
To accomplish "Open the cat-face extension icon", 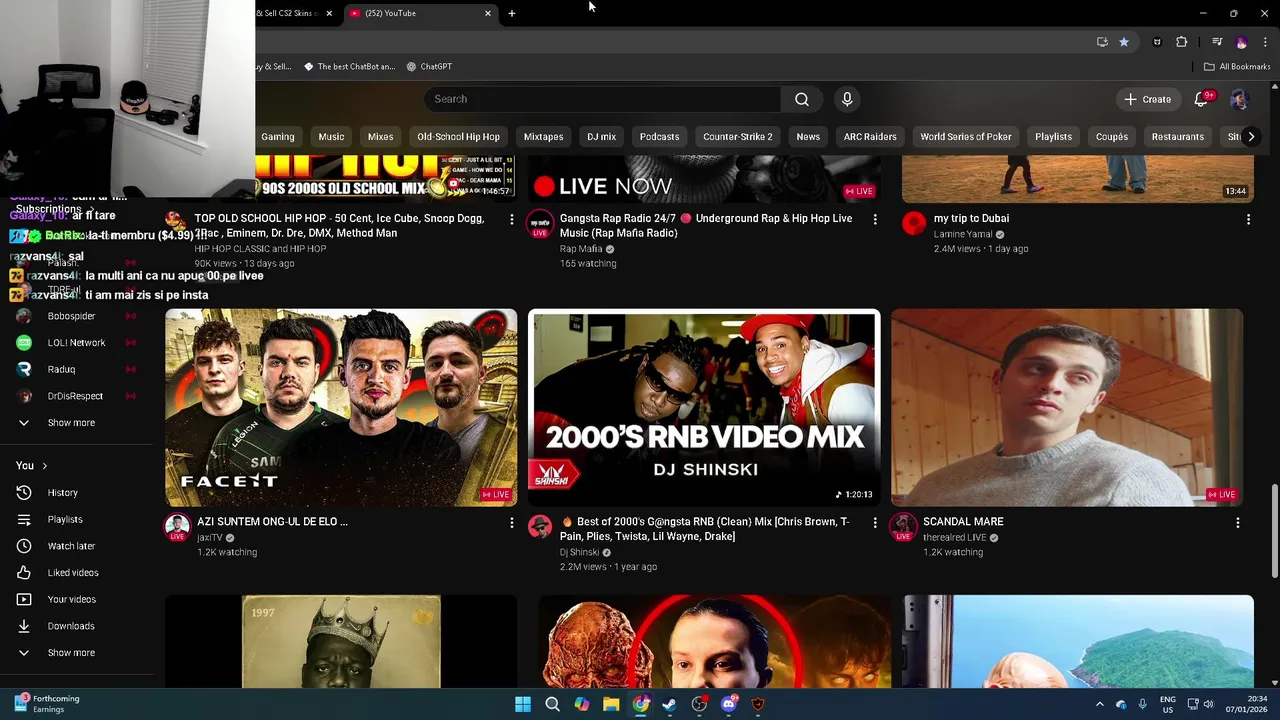I will [1157, 42].
